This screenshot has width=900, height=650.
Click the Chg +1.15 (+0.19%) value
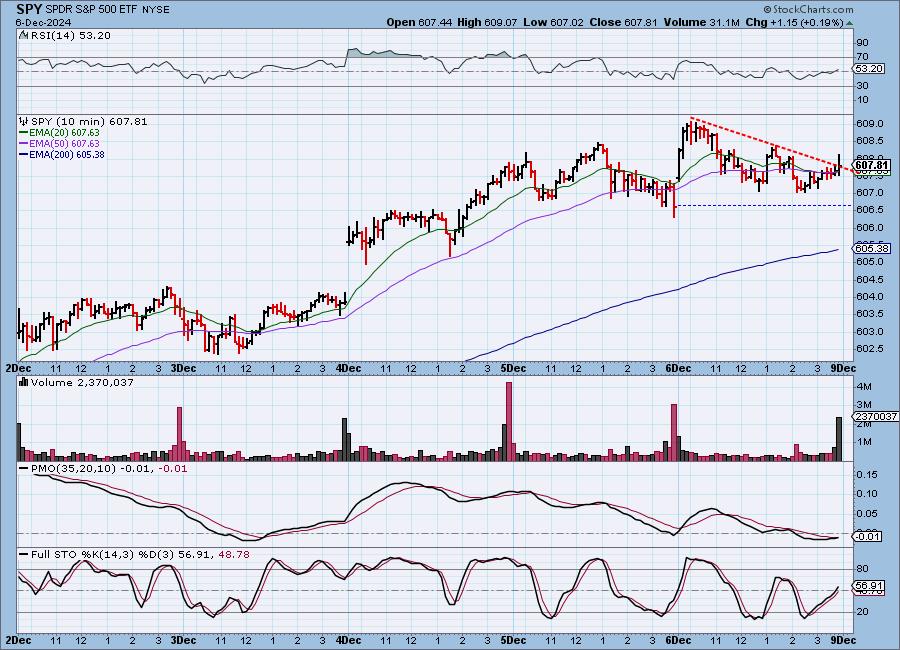(794, 22)
